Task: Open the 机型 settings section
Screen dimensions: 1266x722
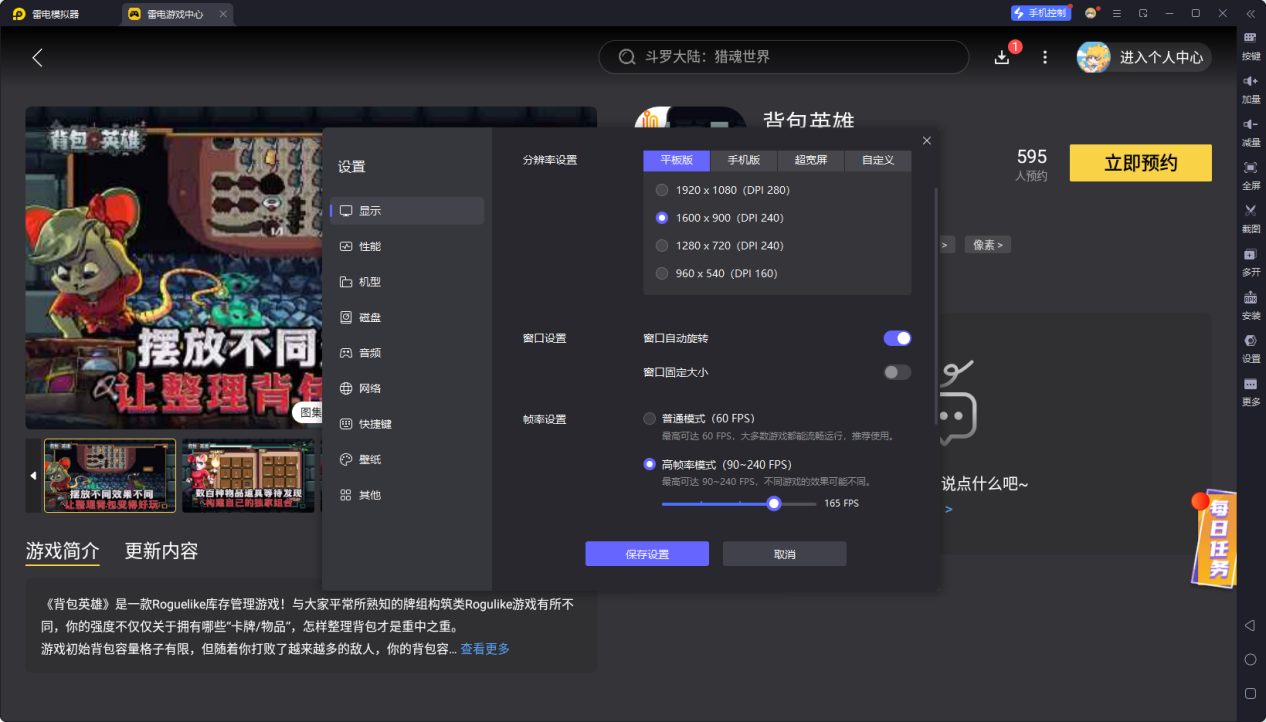Action: click(407, 282)
